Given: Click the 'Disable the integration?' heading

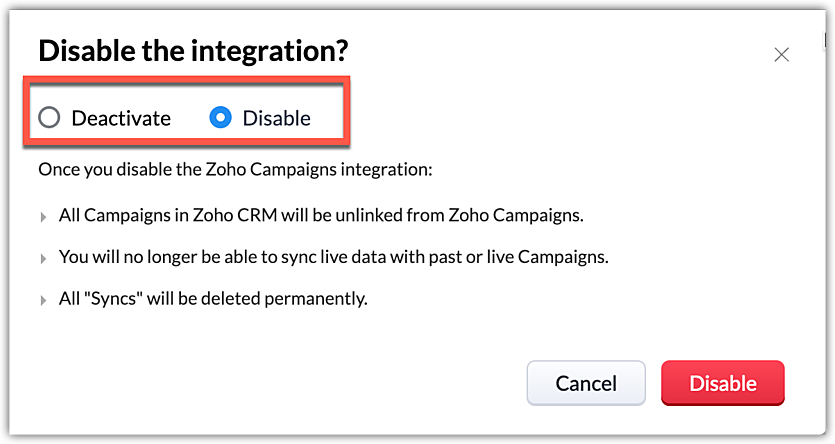Looking at the screenshot, I should (x=193, y=50).
